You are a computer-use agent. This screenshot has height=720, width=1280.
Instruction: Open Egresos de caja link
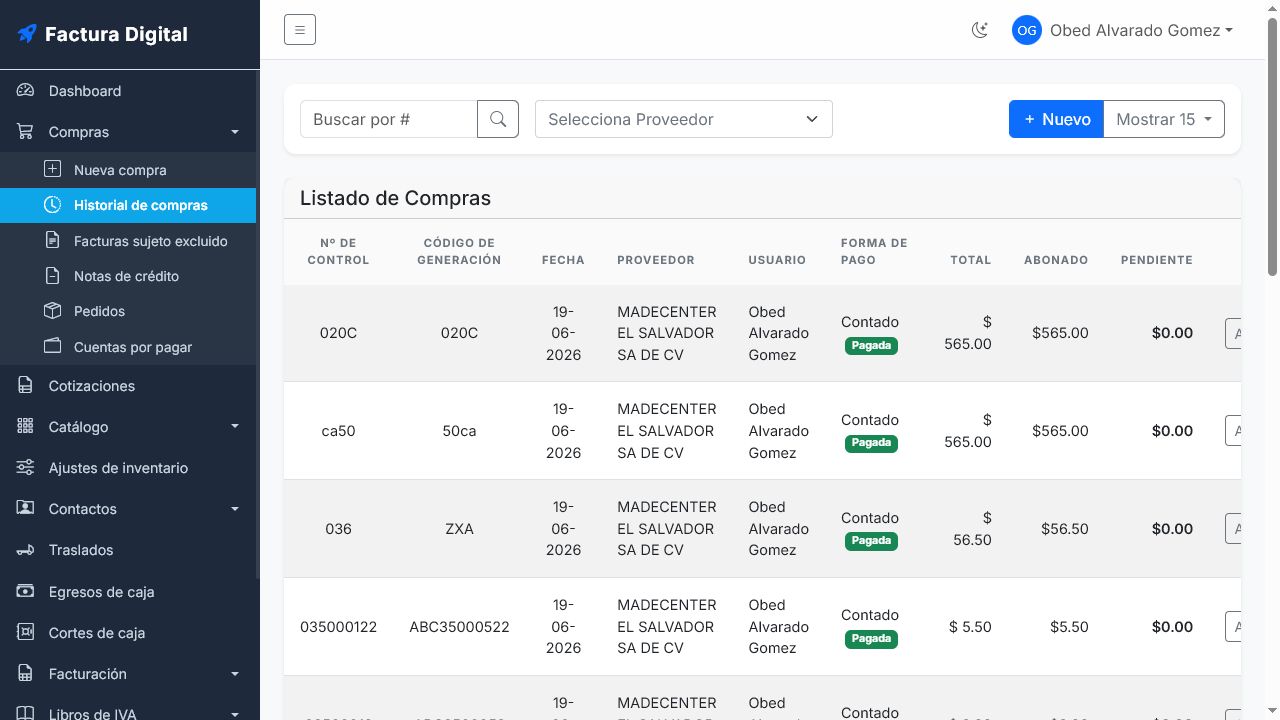pos(128,592)
